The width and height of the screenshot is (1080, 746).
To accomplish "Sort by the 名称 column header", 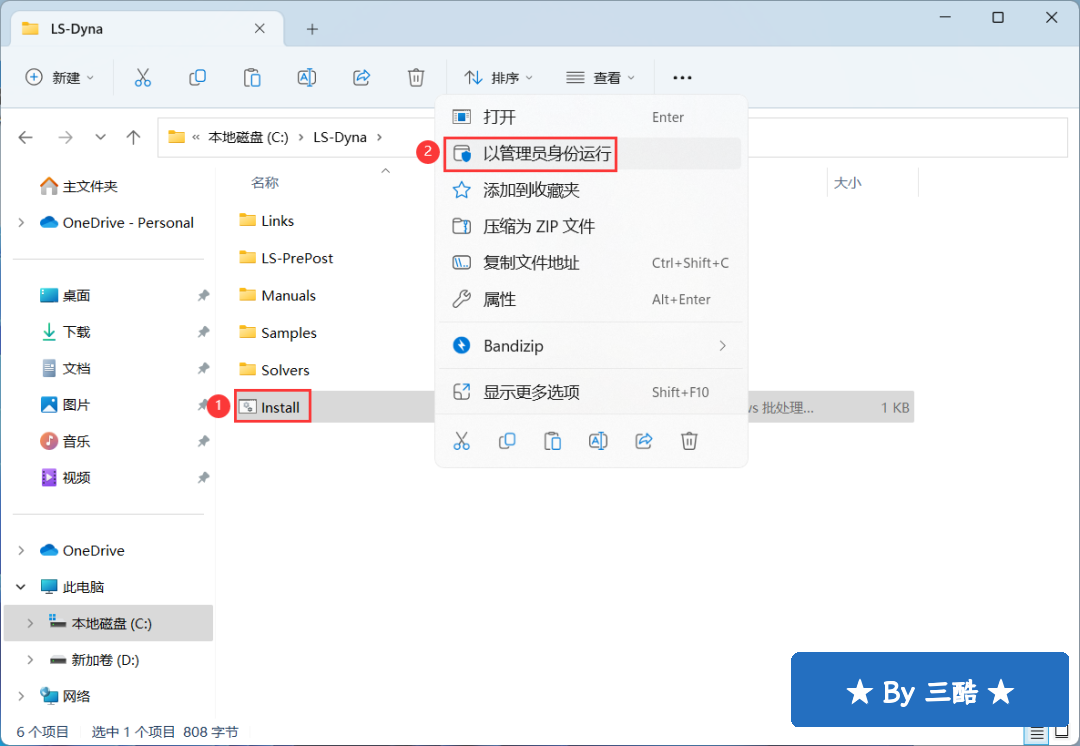I will 265,183.
